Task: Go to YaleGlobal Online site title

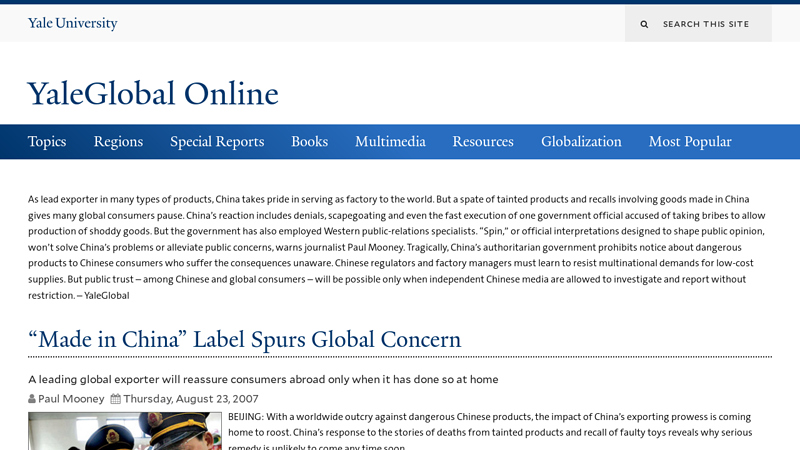Action: [x=153, y=93]
